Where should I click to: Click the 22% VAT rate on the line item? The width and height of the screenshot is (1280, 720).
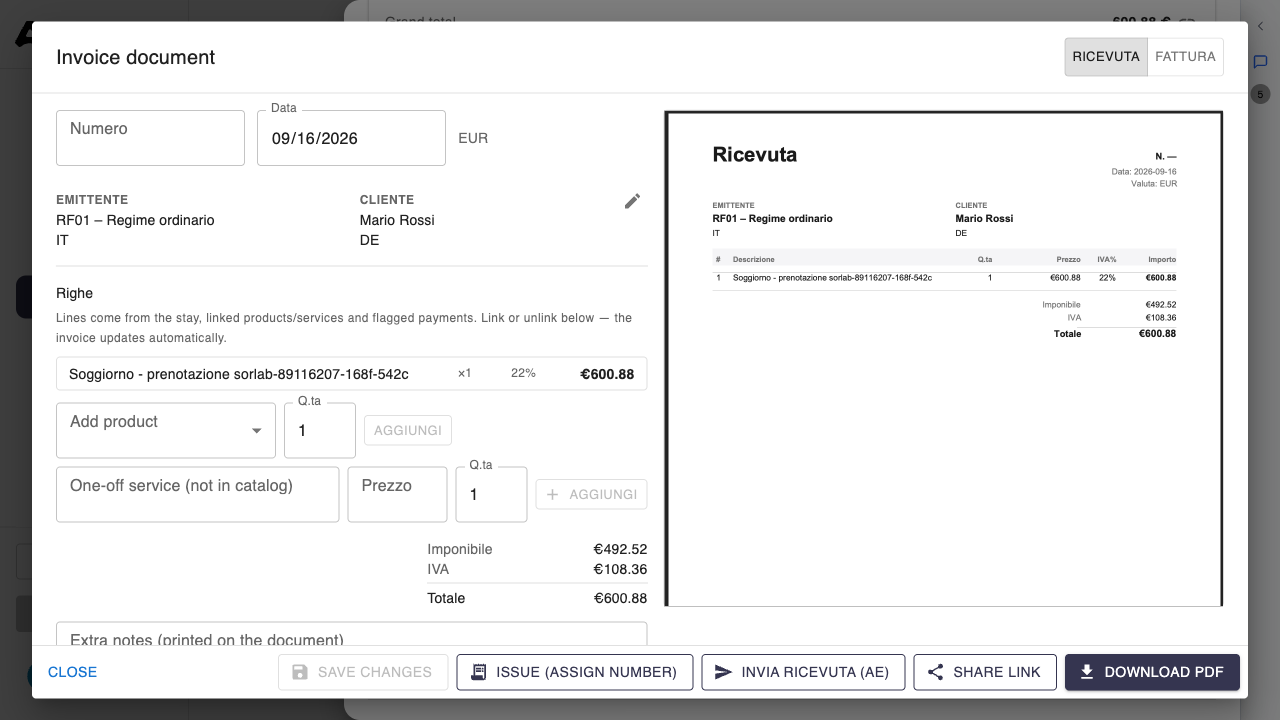(x=523, y=373)
